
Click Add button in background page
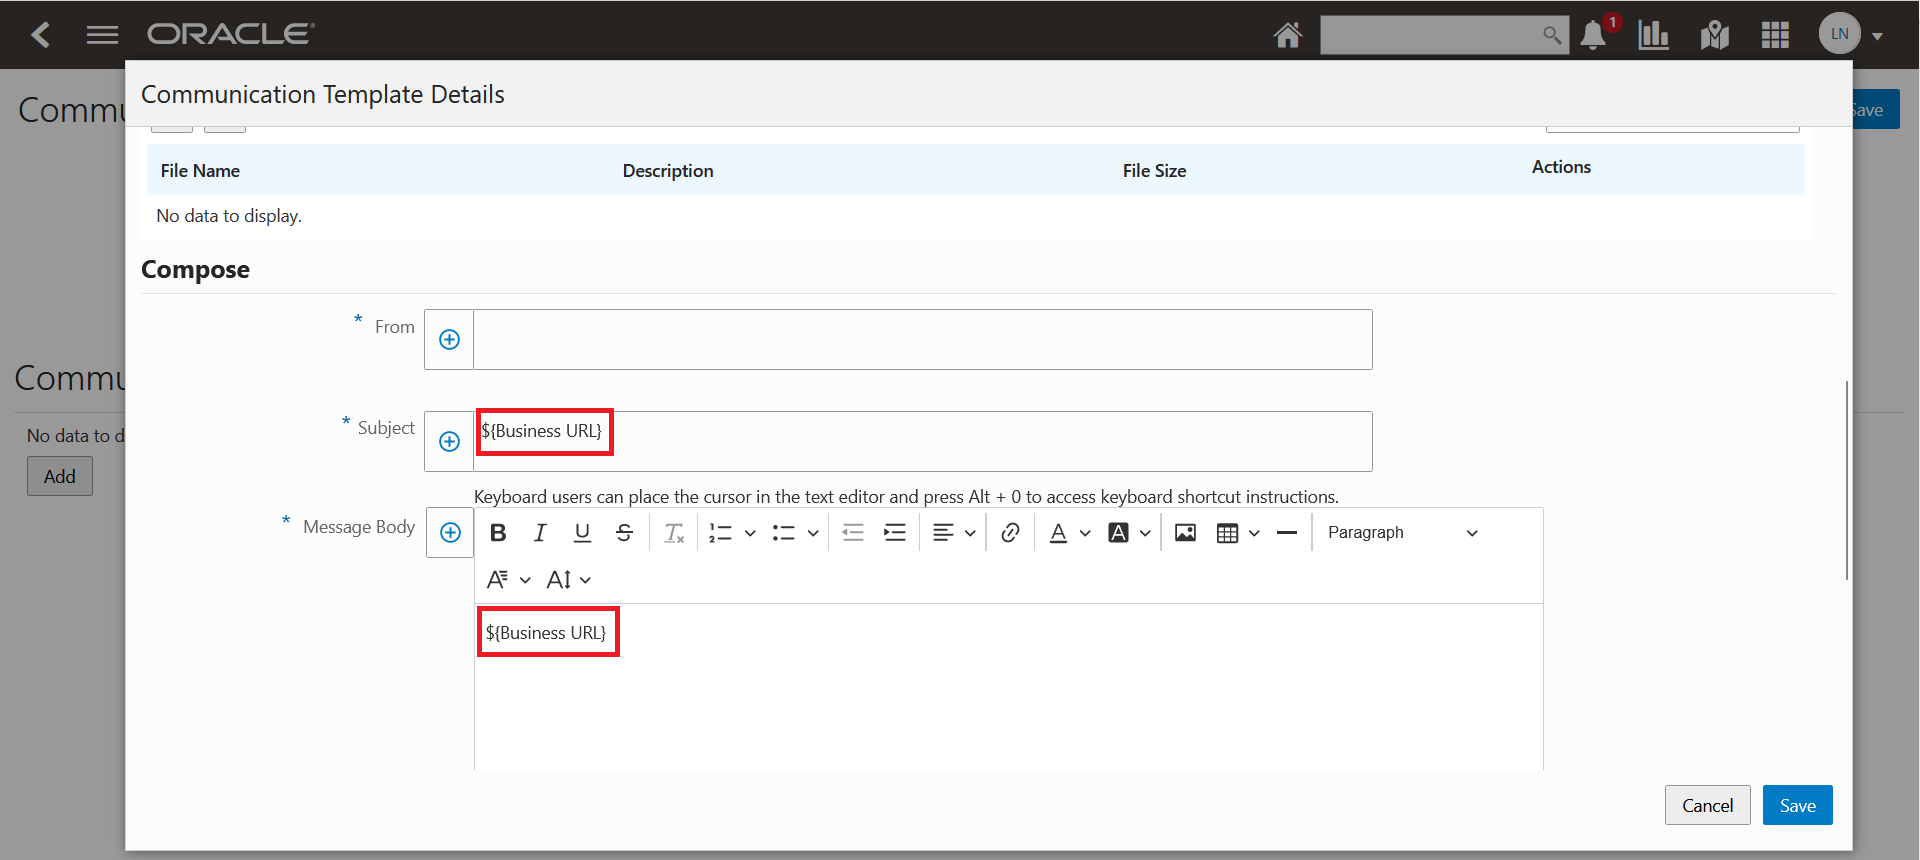coord(60,476)
